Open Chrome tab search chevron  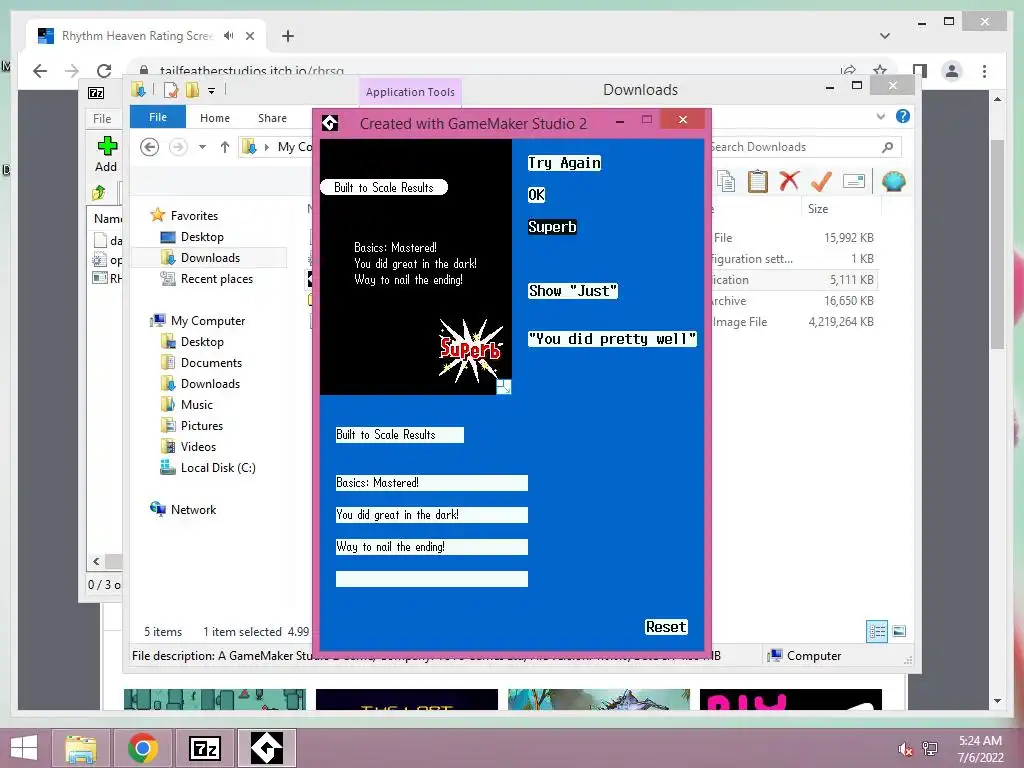point(885,36)
